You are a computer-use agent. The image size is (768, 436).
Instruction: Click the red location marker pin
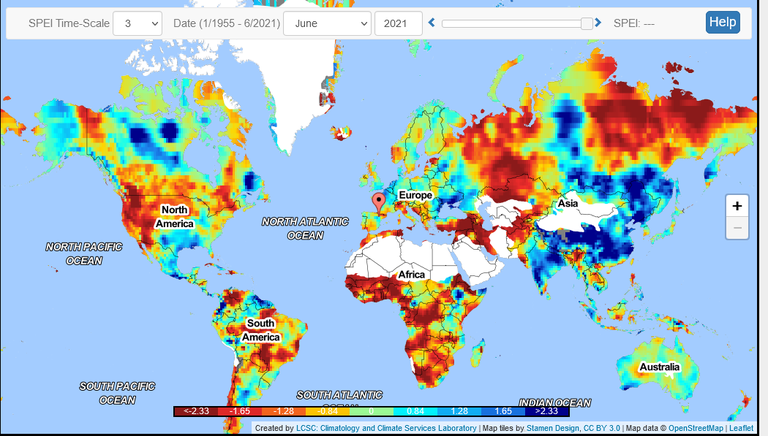378,202
